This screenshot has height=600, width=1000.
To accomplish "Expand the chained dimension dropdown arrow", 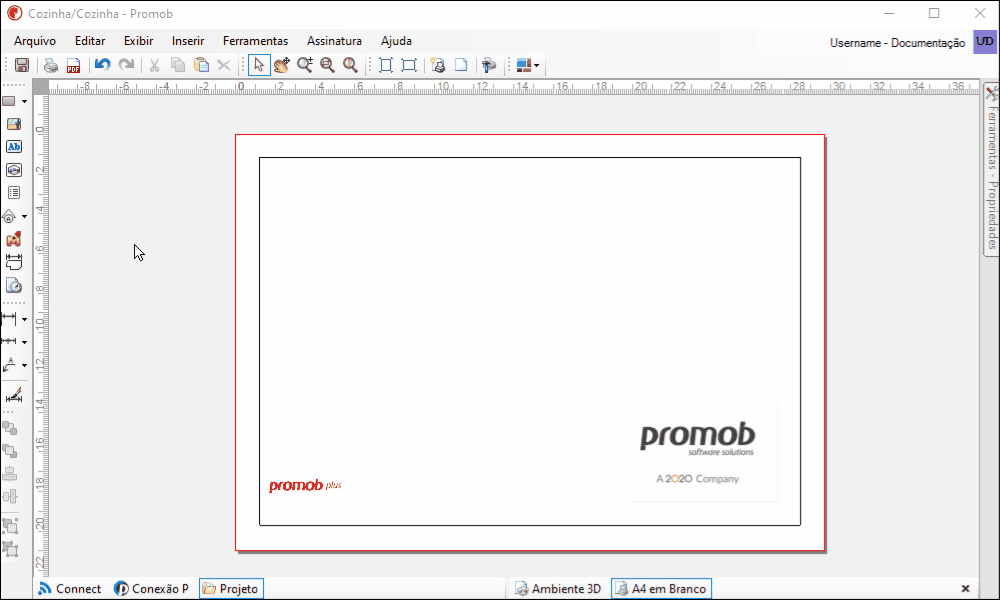I will 24,342.
